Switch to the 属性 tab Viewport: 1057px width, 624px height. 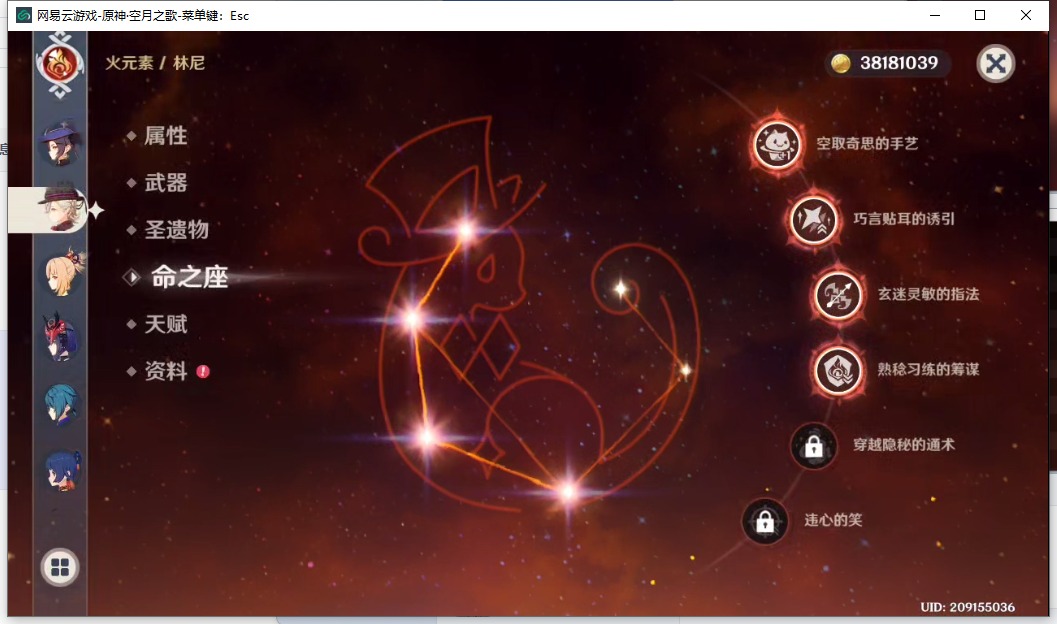pyautogui.click(x=165, y=135)
